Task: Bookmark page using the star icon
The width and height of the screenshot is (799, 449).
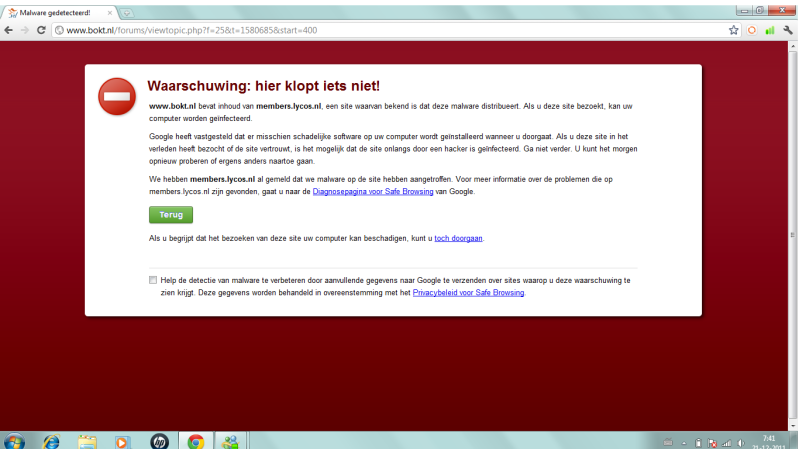Action: pos(733,30)
